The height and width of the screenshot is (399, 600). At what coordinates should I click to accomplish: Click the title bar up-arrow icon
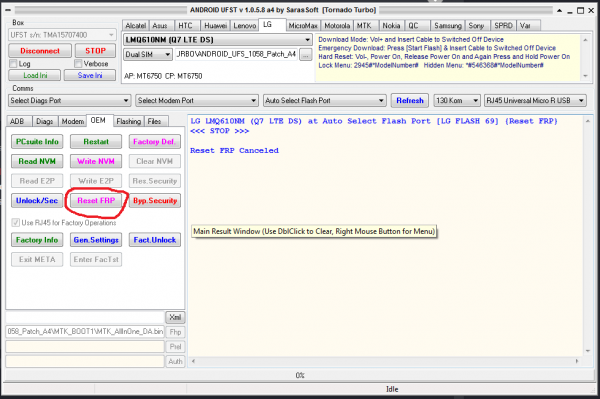559,11
